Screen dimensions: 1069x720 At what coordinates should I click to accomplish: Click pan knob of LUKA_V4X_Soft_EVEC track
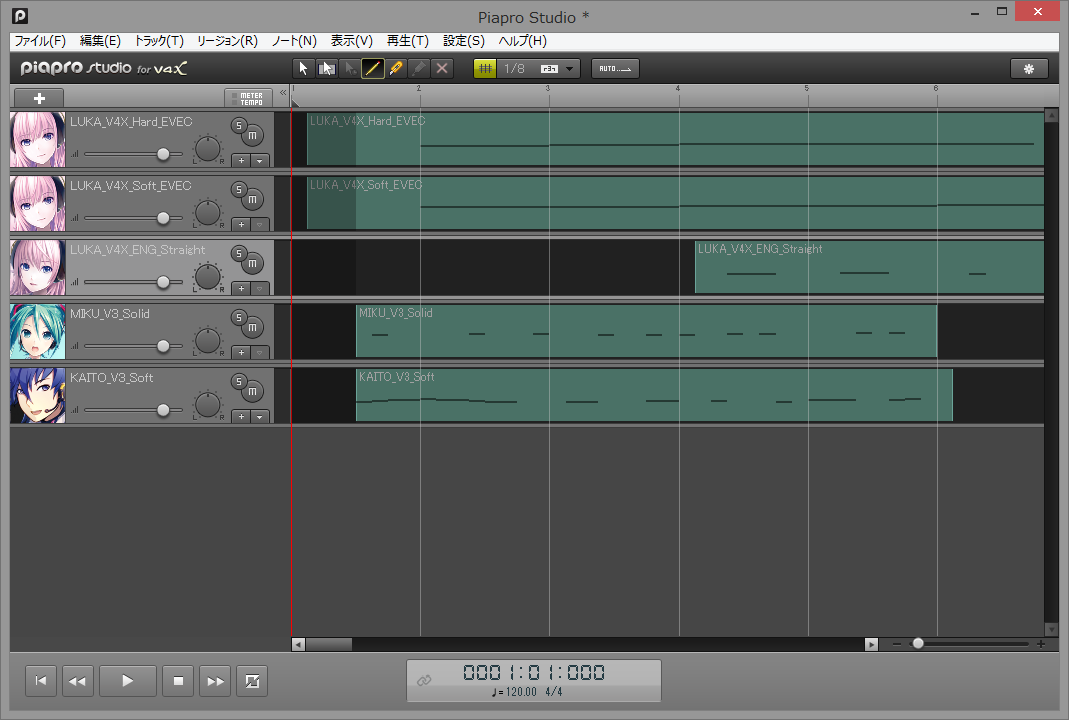(x=207, y=213)
